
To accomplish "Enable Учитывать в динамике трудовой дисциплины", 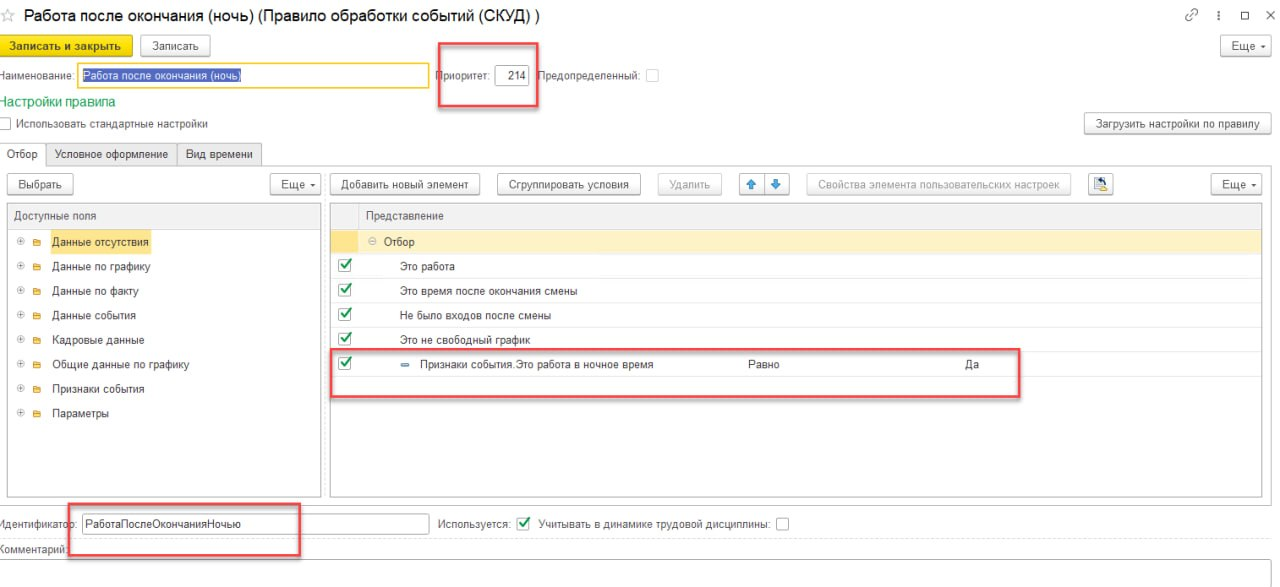I will tap(782, 524).
